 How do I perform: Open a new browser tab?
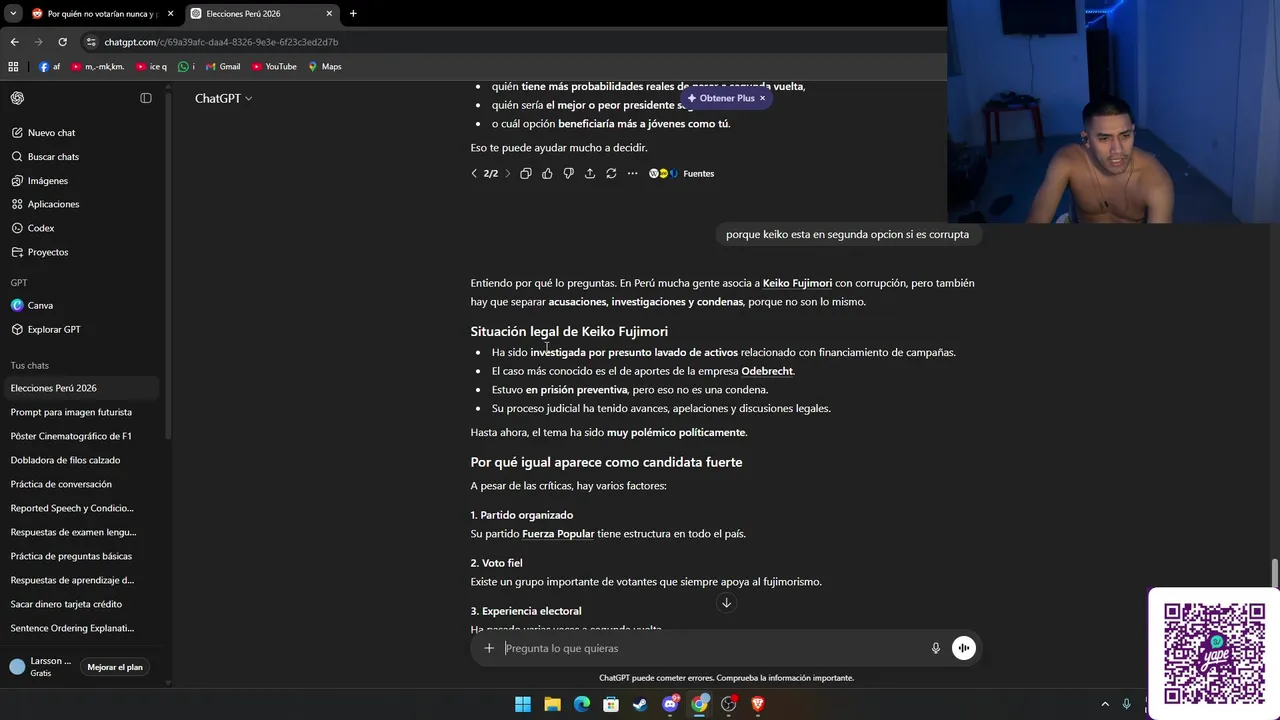click(353, 14)
